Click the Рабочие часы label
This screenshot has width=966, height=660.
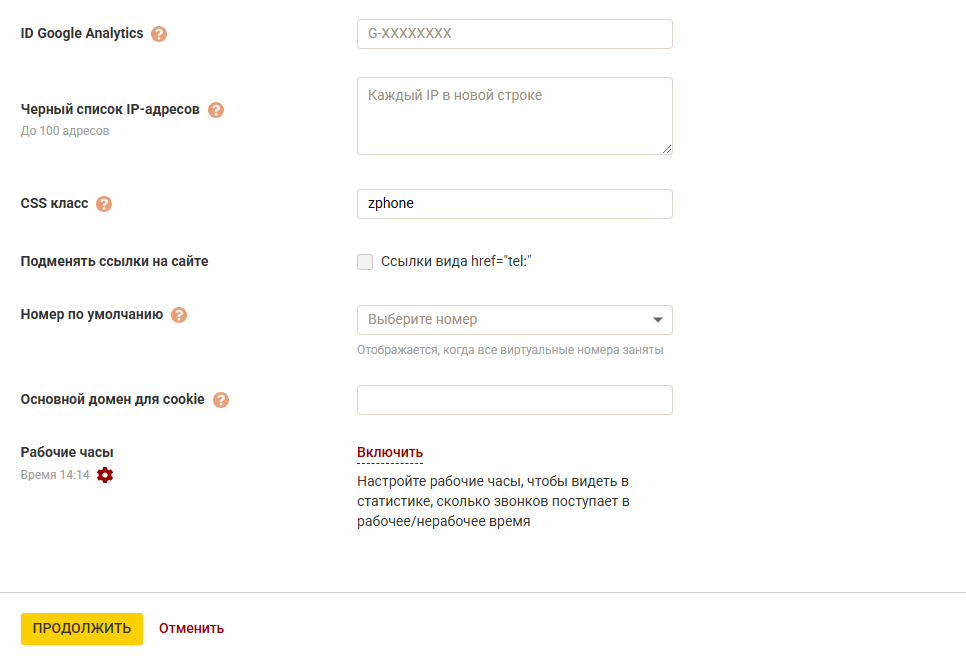click(67, 452)
